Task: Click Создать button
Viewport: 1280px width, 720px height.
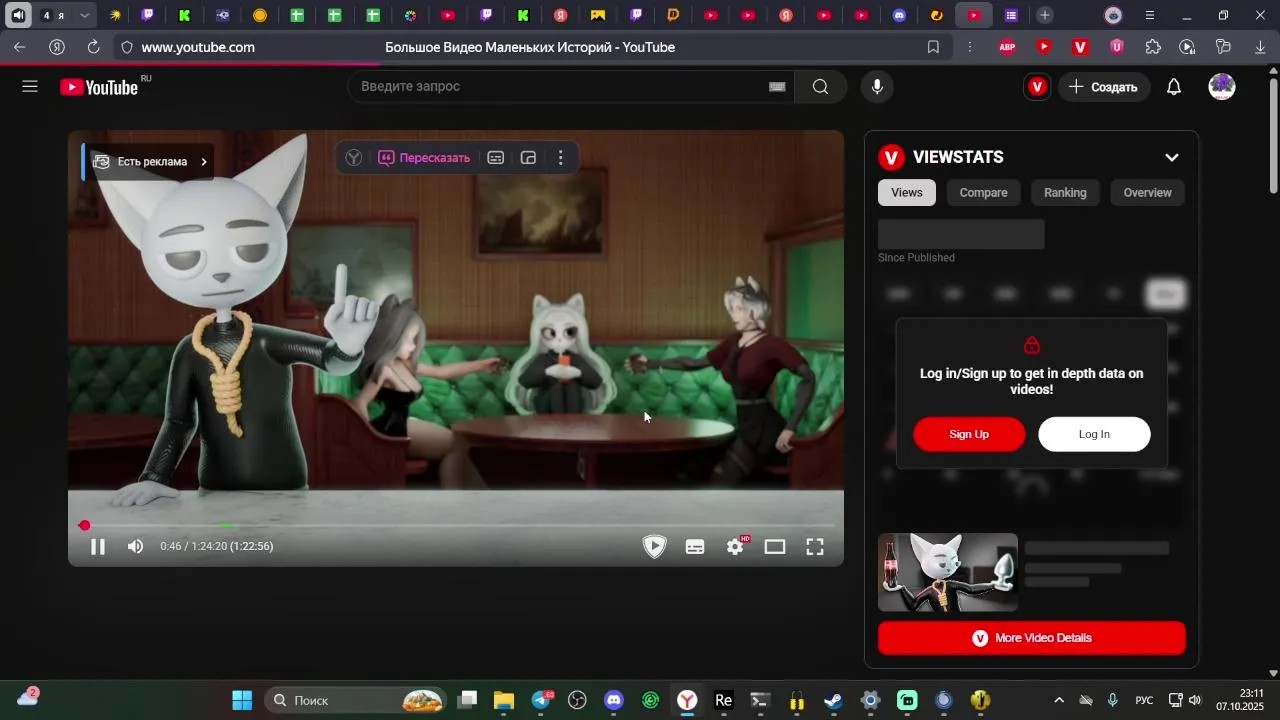Action: pos(1104,87)
